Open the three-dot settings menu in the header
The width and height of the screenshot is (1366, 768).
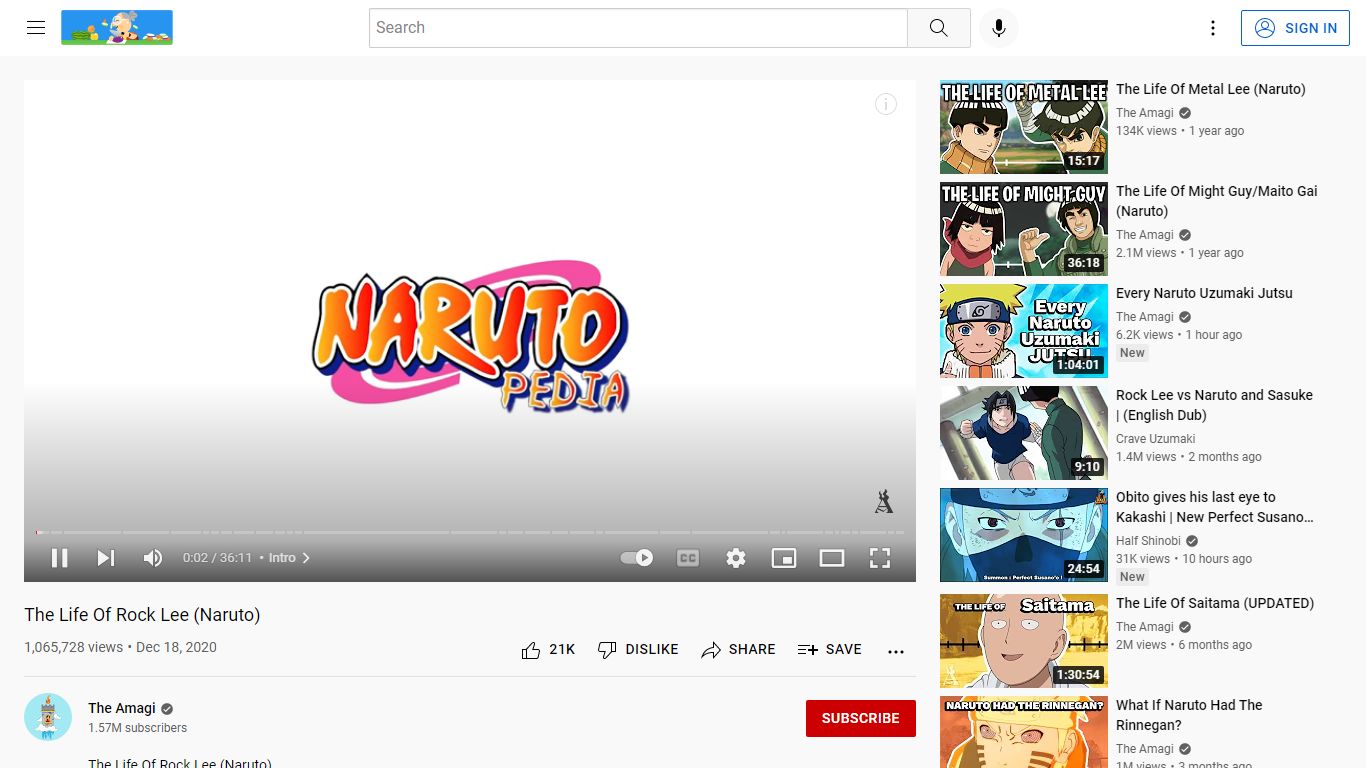(1213, 28)
